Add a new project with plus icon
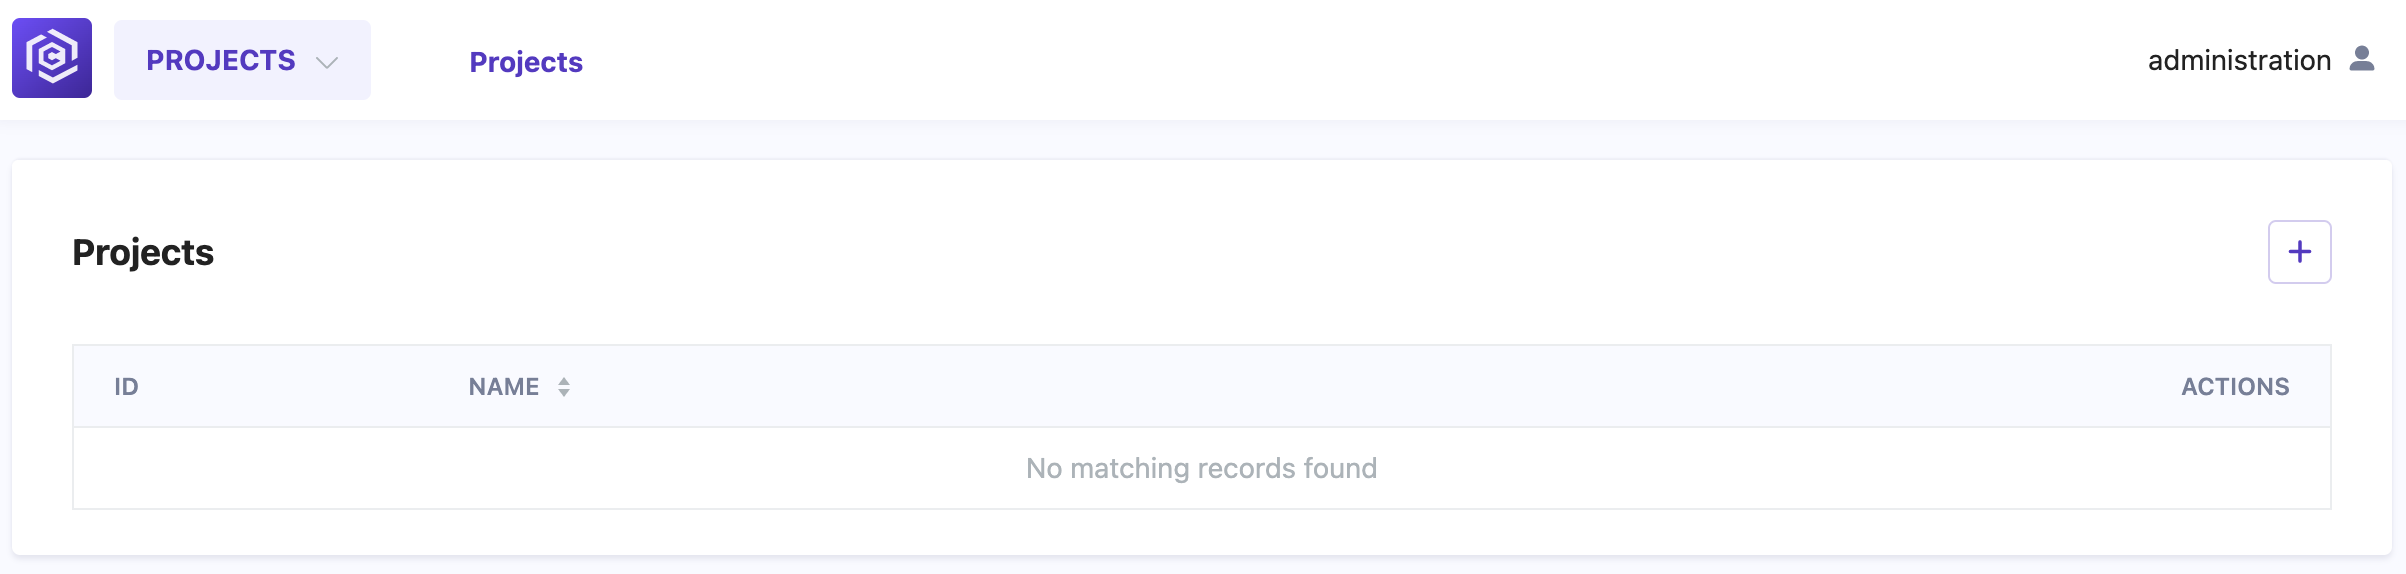 coord(2299,252)
